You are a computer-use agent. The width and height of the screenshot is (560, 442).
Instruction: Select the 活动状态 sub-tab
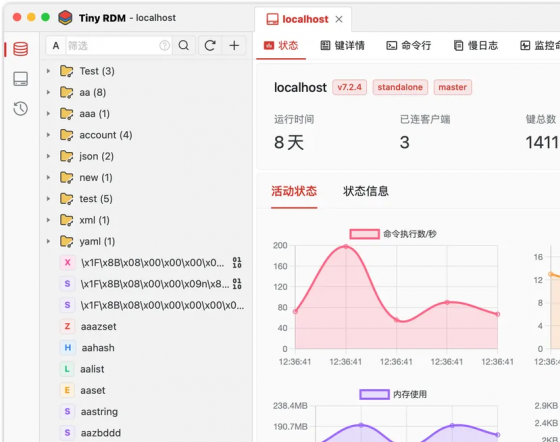pos(294,191)
